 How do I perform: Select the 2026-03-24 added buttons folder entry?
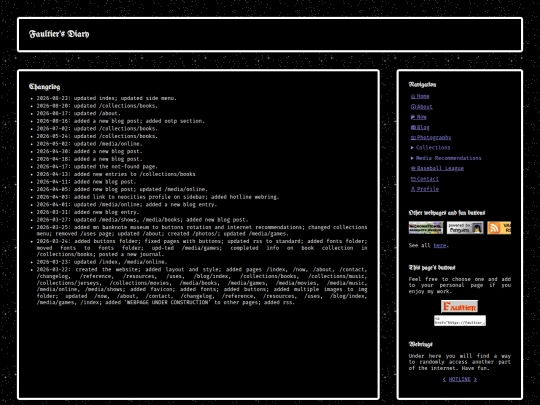pyautogui.click(x=202, y=248)
